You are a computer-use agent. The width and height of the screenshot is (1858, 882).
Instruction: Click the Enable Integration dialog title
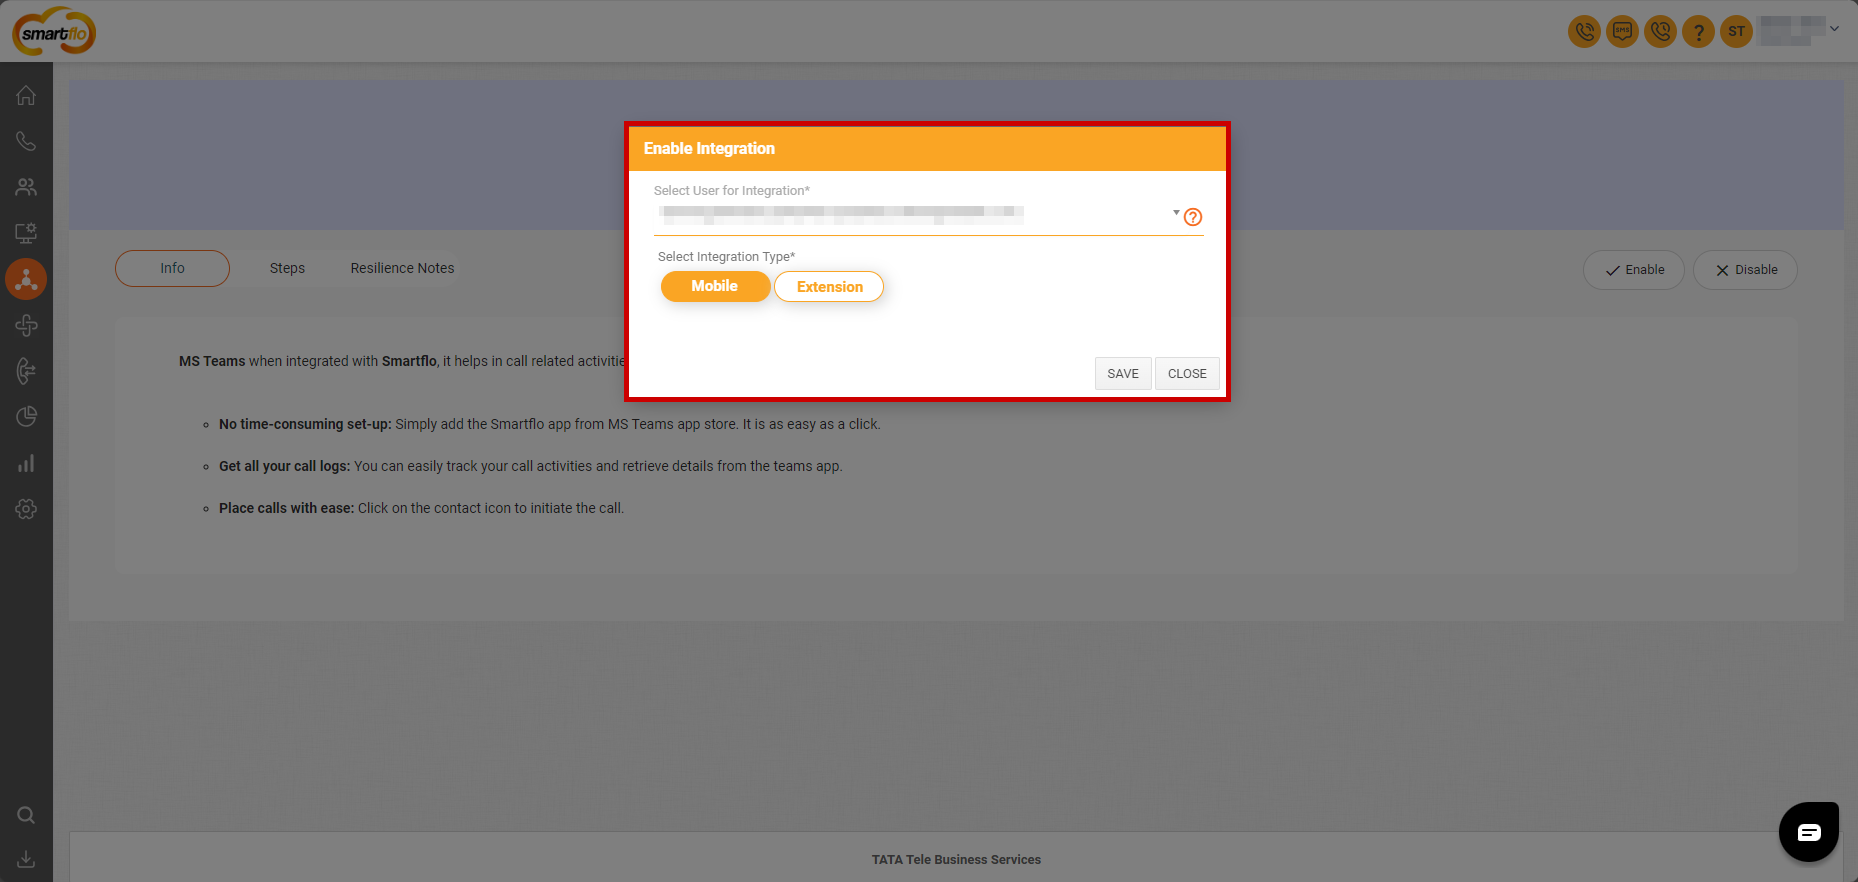click(x=709, y=148)
